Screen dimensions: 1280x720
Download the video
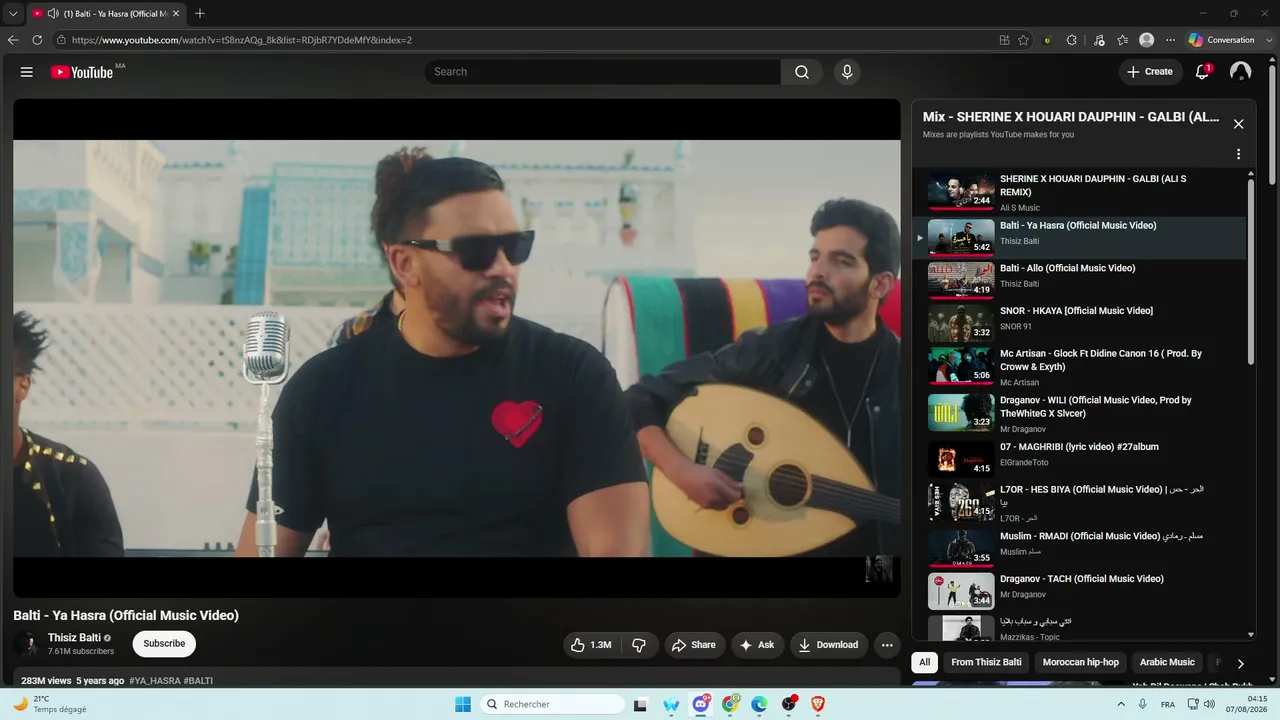click(x=829, y=645)
